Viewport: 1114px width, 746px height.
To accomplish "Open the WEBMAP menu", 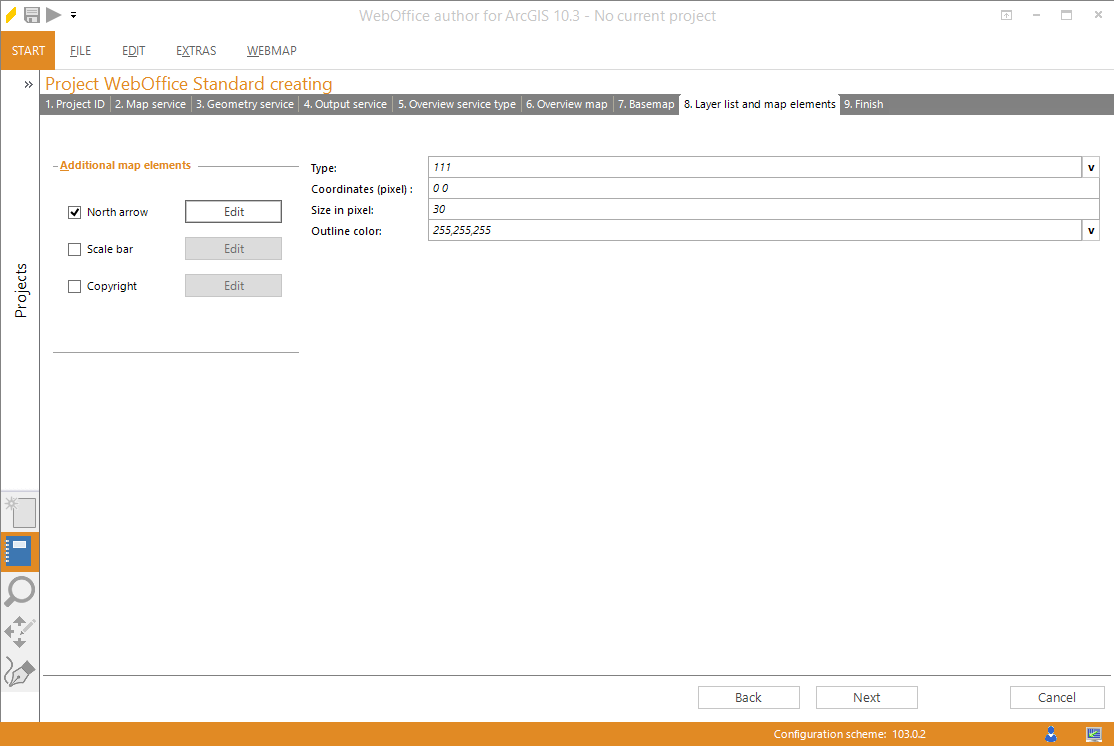I will [x=271, y=50].
